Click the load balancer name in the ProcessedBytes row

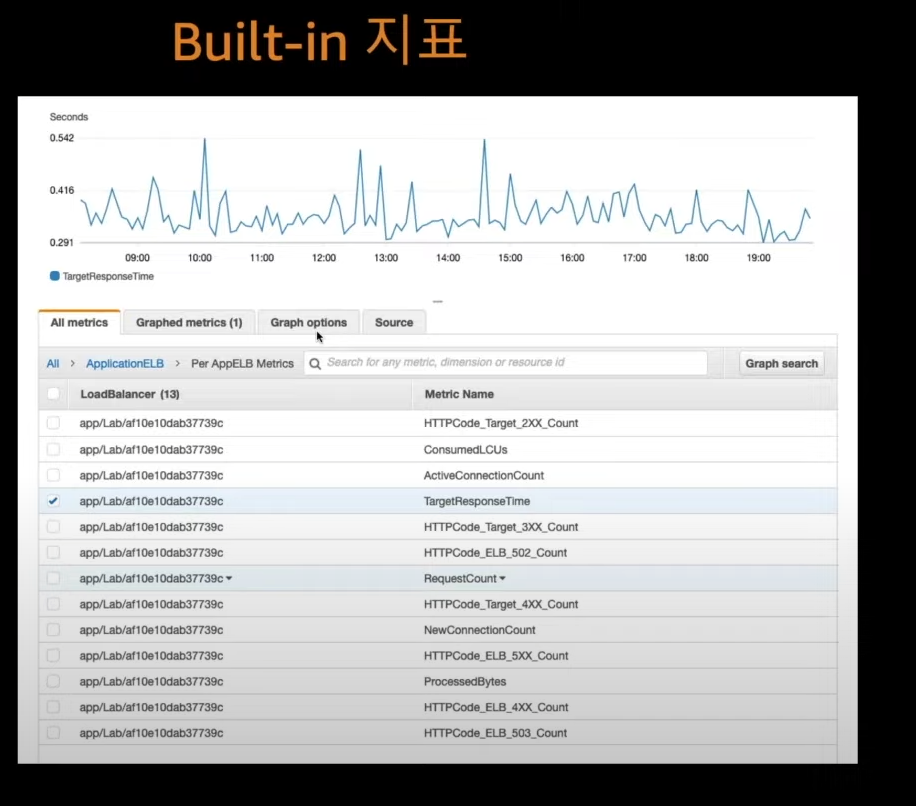[x=151, y=682]
